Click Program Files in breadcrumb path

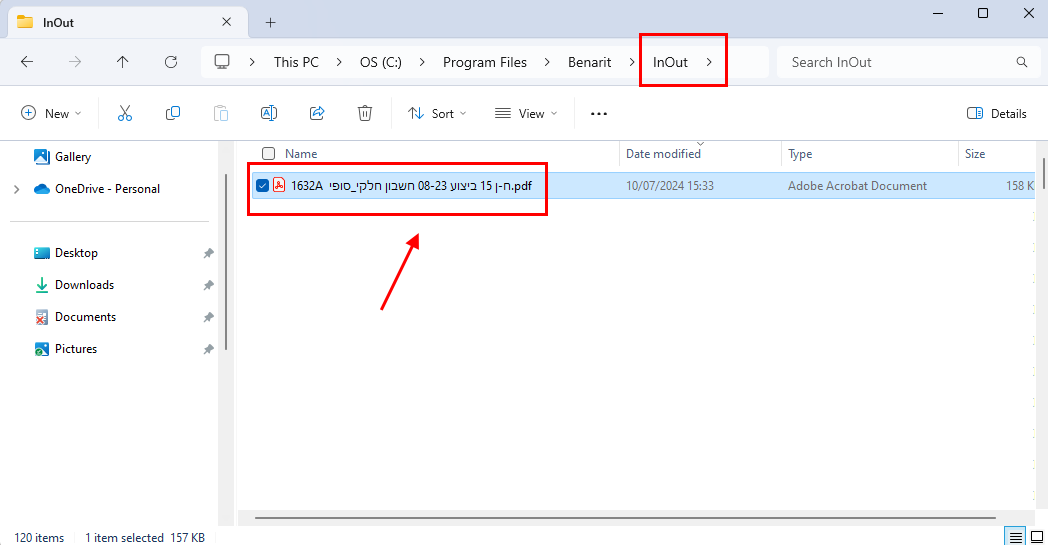[x=484, y=62]
